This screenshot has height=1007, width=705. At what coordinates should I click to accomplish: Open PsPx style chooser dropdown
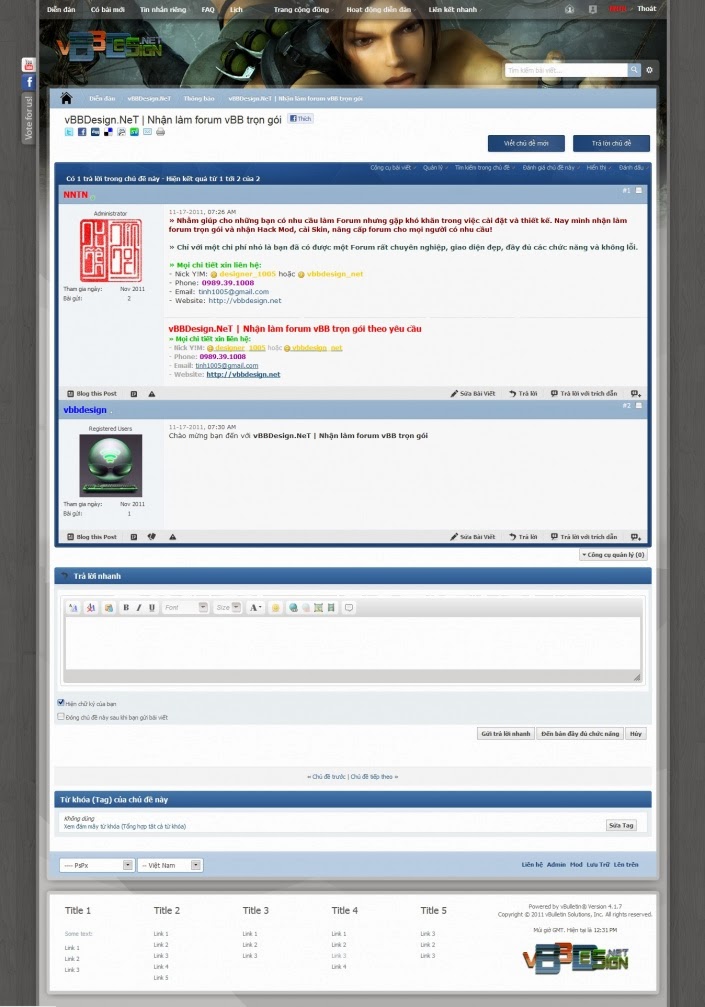[96, 865]
